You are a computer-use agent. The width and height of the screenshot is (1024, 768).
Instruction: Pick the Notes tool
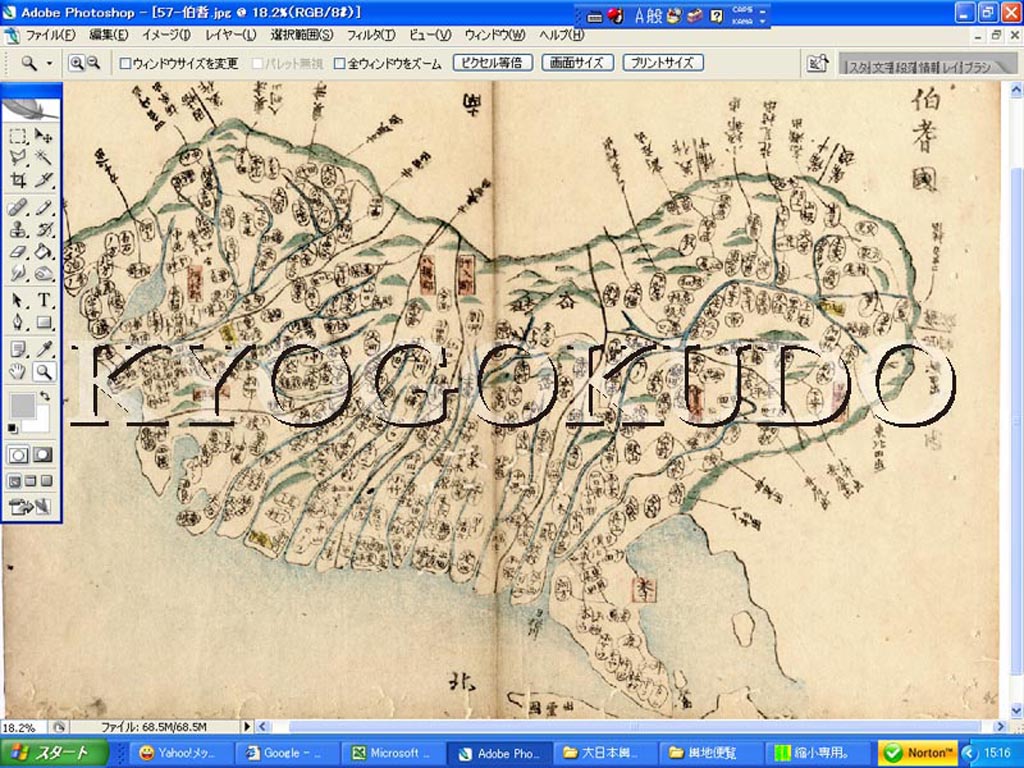coord(18,349)
